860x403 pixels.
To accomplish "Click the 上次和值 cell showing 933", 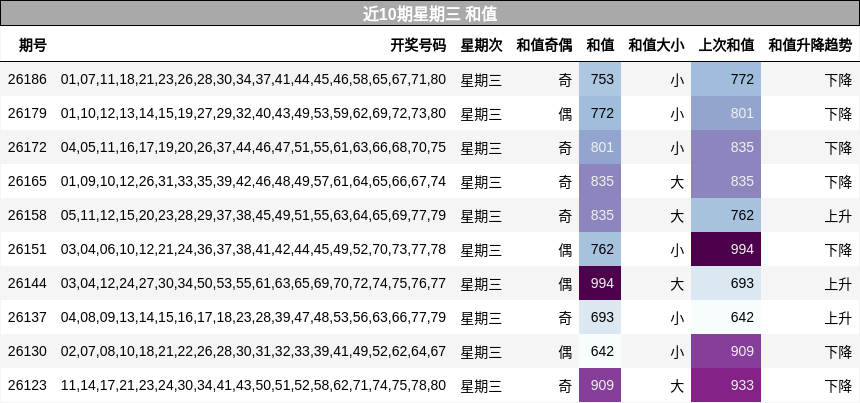I will (726, 385).
